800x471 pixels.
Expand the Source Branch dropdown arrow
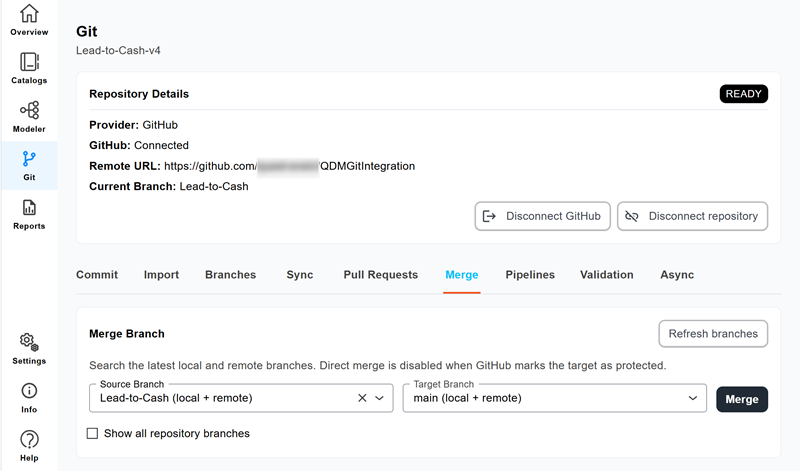379,398
